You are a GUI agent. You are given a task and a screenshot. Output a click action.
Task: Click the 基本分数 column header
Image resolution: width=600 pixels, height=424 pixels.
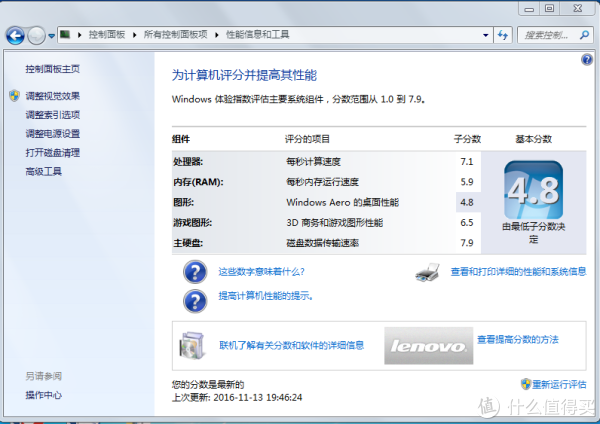[533, 139]
